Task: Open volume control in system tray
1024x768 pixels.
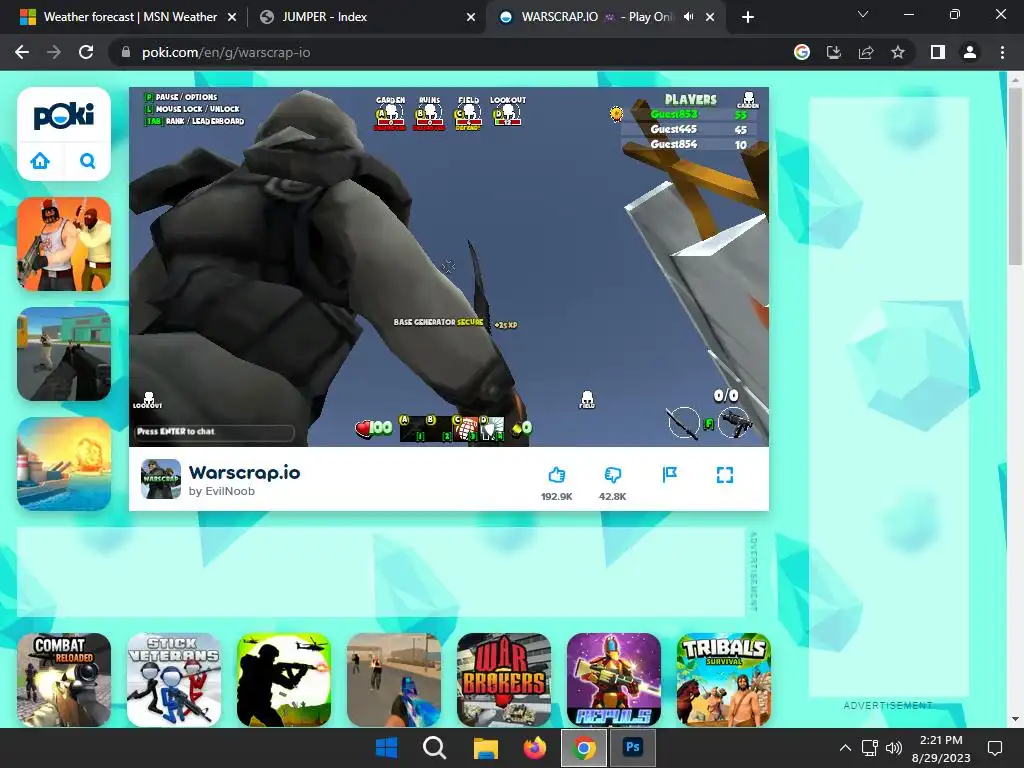Action: [x=893, y=748]
